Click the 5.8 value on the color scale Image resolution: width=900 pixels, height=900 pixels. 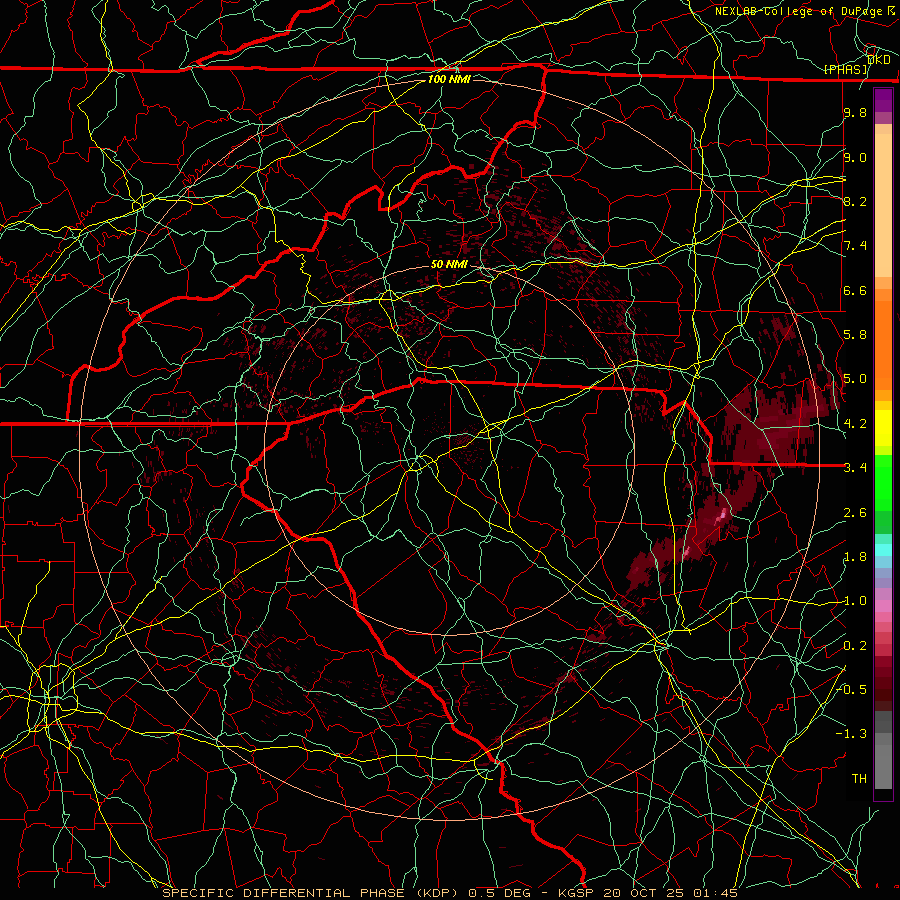point(855,335)
